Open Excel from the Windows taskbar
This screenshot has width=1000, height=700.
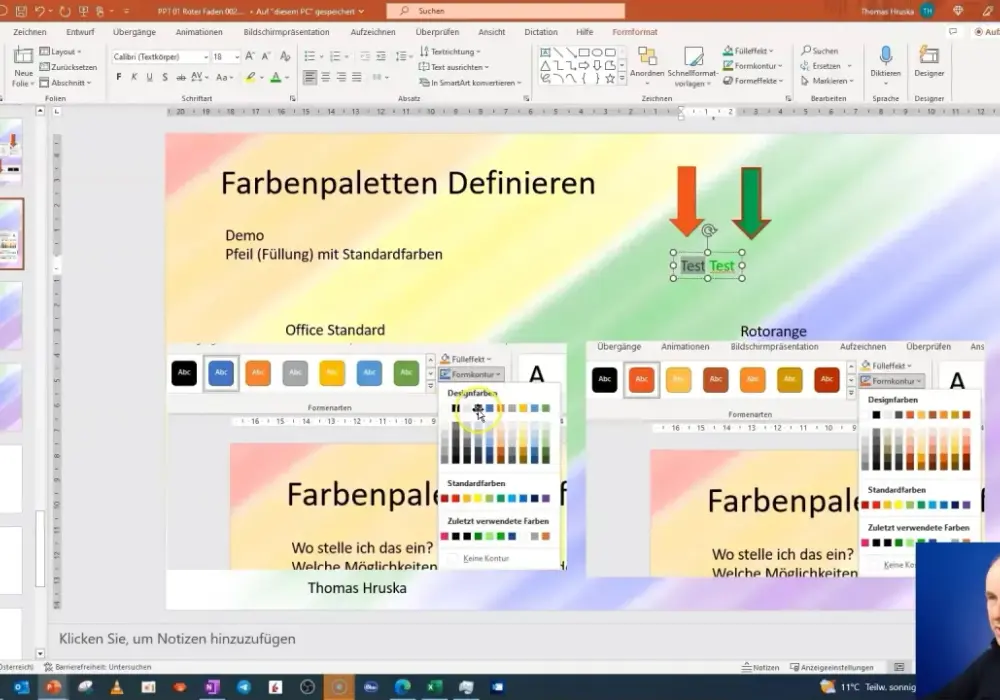(x=434, y=687)
